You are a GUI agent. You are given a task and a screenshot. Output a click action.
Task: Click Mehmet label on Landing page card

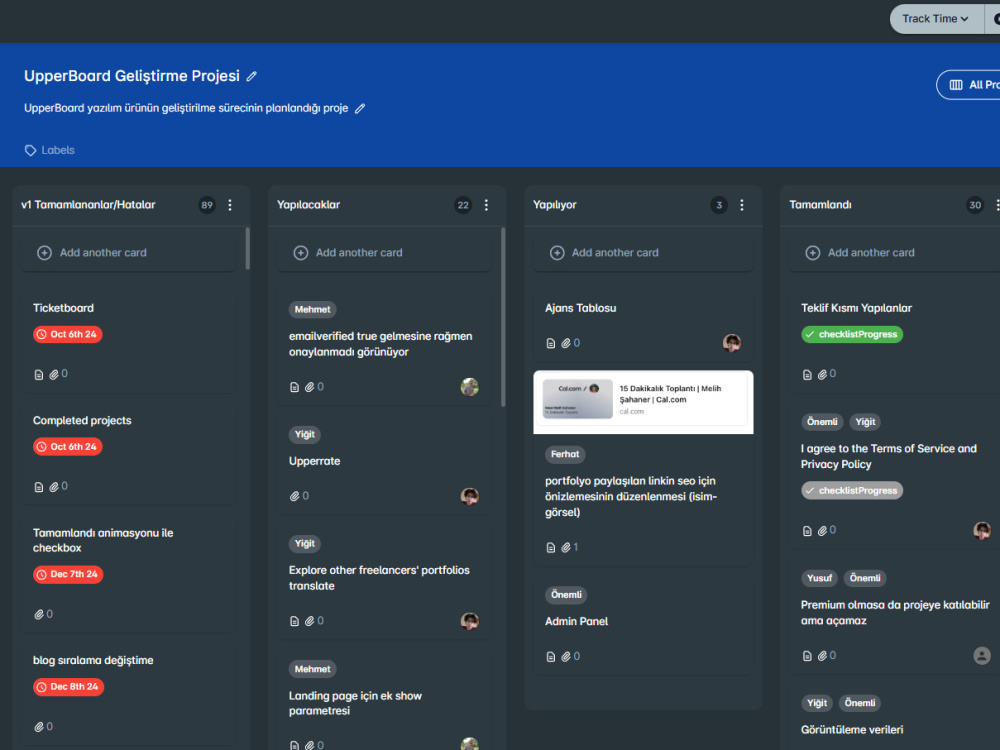pos(312,670)
